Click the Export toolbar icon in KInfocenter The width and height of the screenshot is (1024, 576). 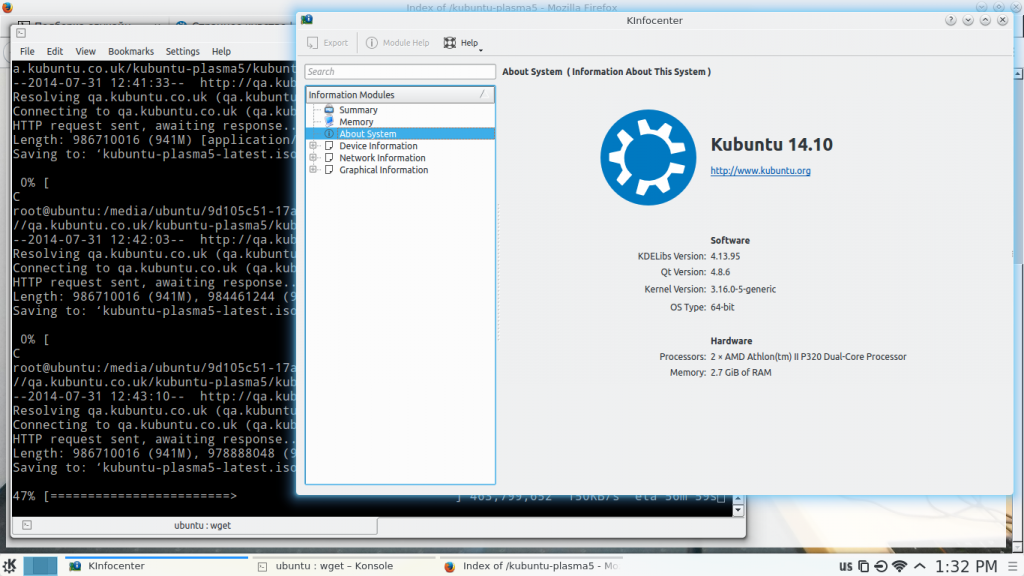coord(327,43)
